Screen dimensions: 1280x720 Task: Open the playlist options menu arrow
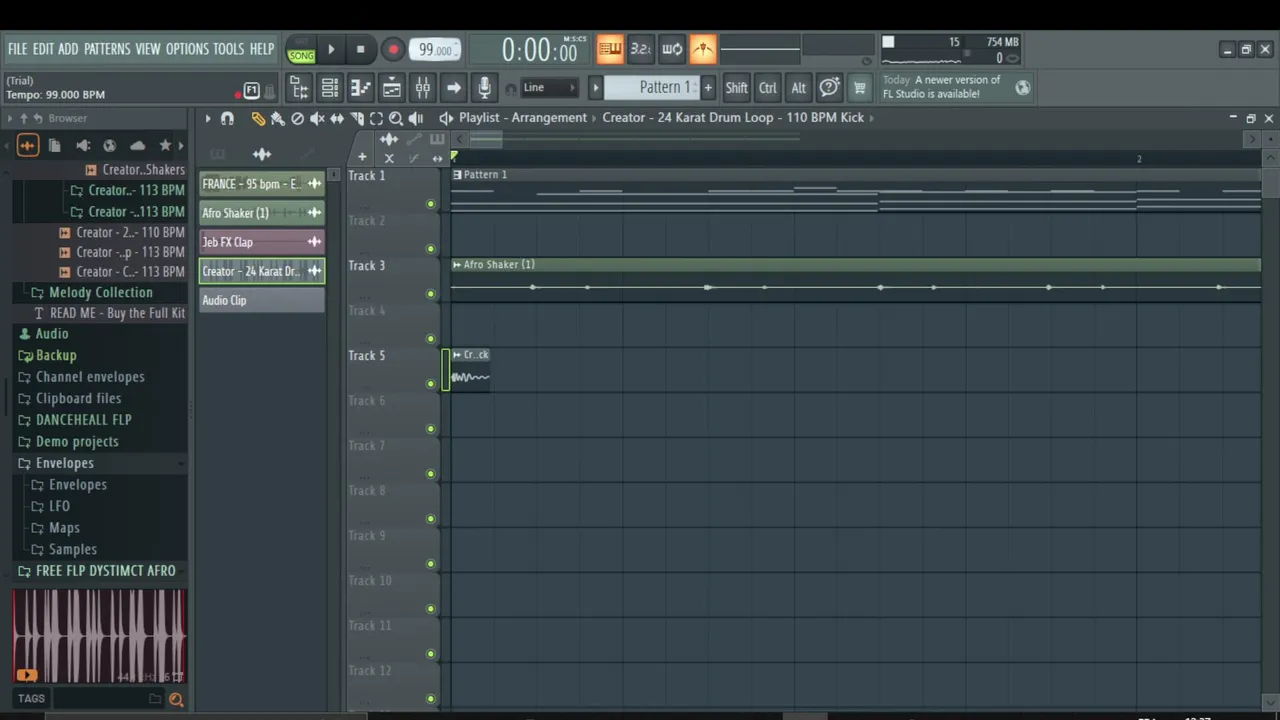coord(207,118)
